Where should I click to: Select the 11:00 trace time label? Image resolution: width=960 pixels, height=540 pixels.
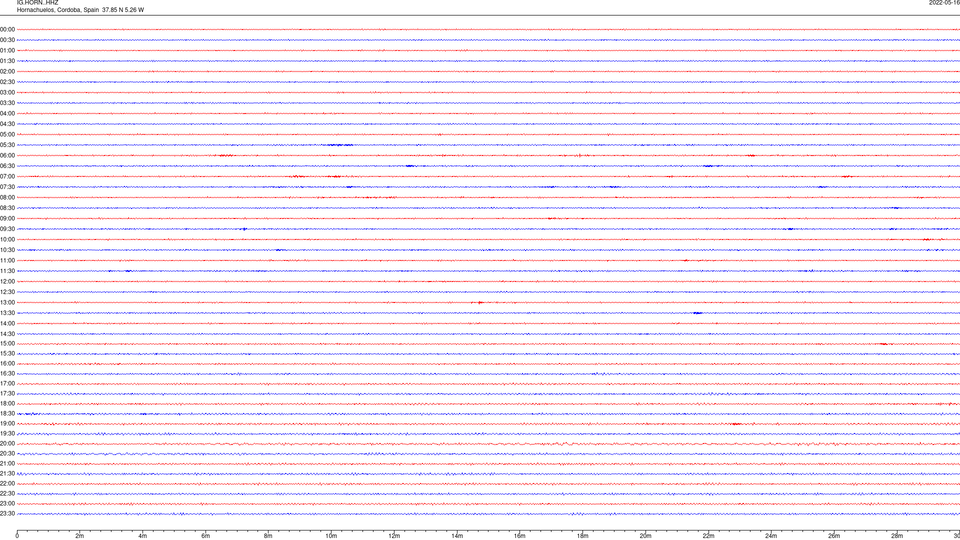7,260
